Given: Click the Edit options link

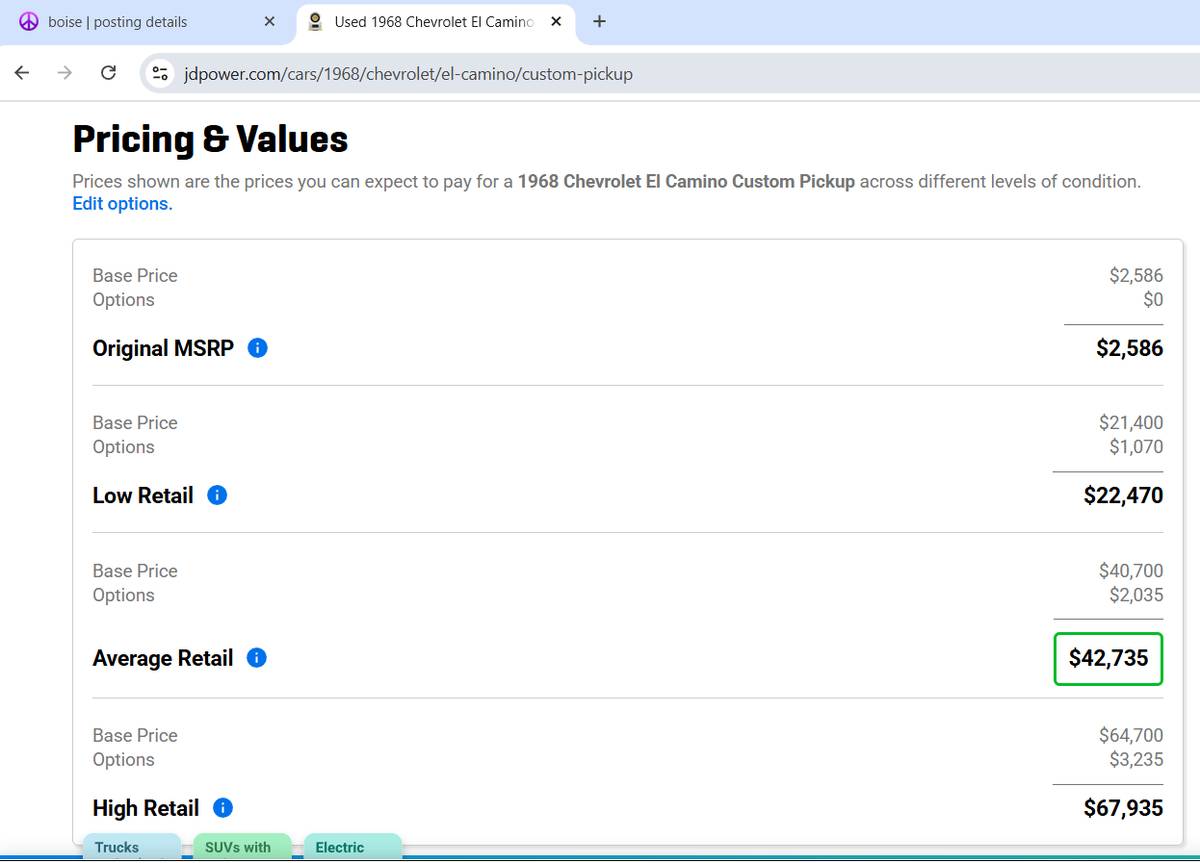Looking at the screenshot, I should (122, 204).
